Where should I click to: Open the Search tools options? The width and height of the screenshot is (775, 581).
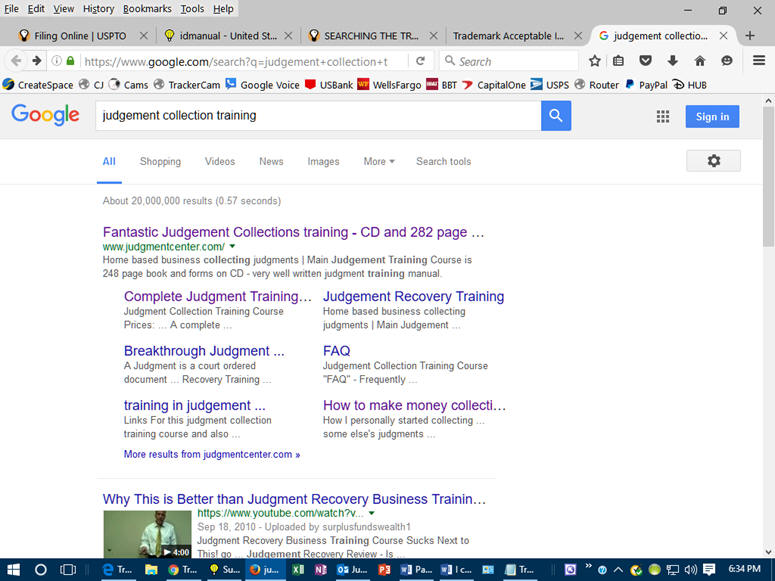(x=443, y=161)
